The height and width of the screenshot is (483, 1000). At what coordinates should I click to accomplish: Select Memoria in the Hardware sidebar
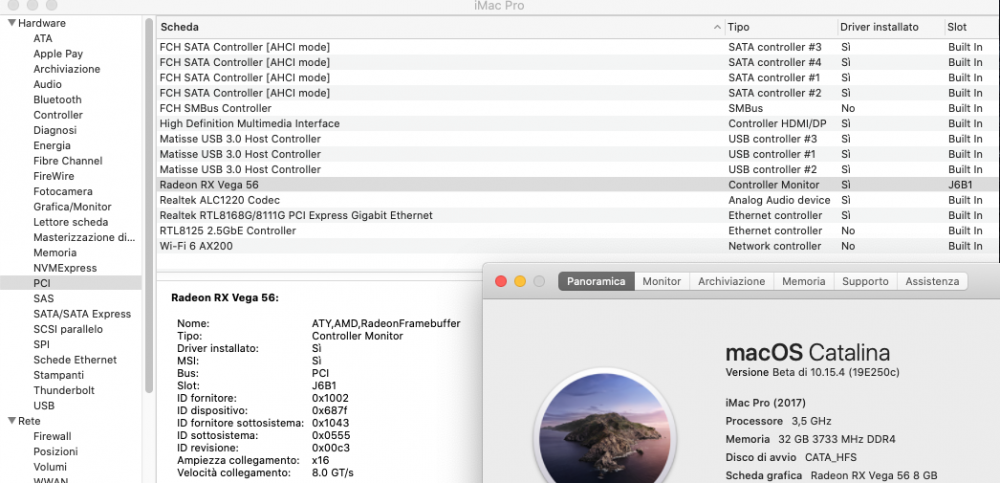pos(55,253)
